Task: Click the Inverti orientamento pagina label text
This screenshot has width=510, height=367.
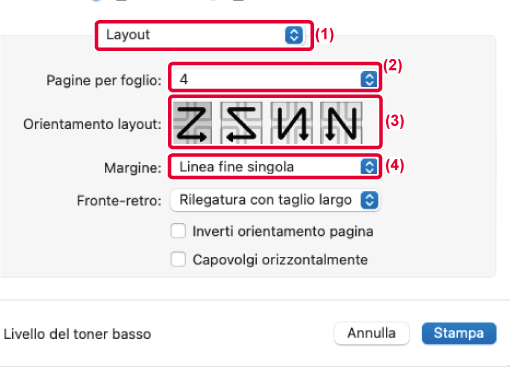Action: [283, 231]
